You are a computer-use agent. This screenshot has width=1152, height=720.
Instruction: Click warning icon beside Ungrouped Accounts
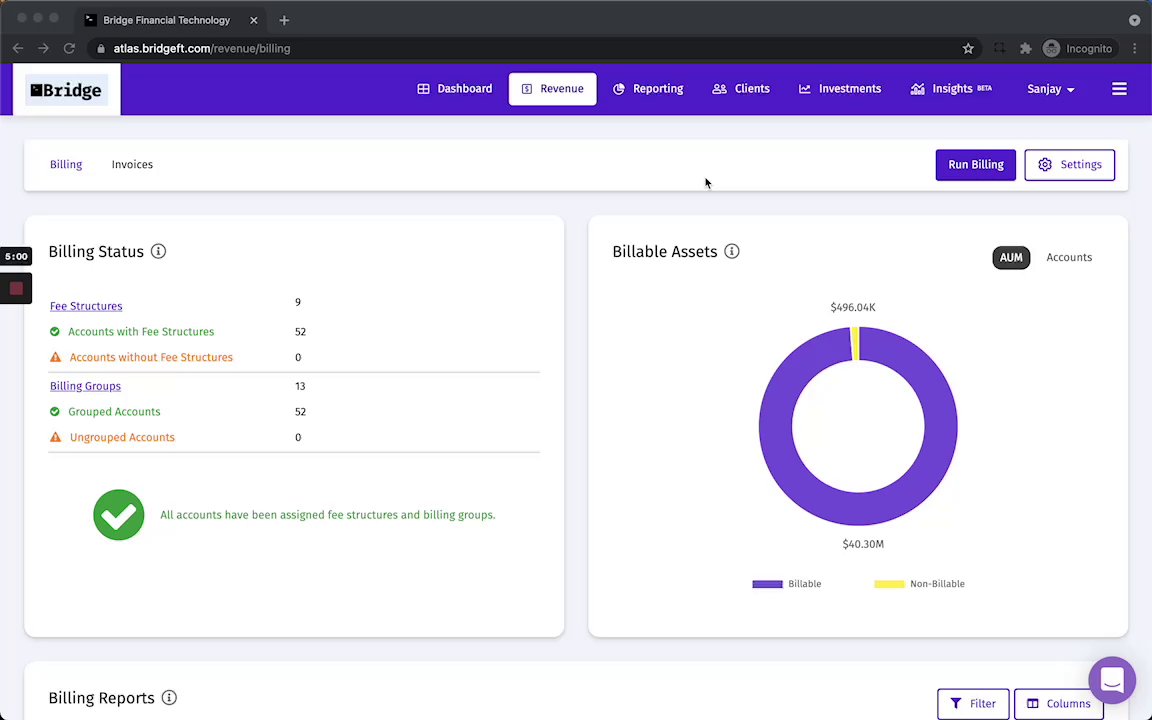55,437
